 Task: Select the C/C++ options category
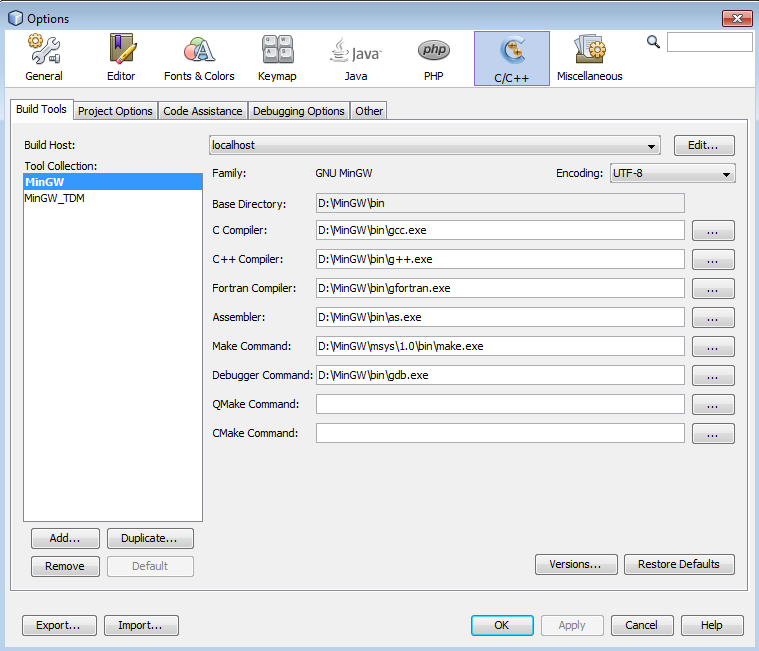(x=512, y=59)
